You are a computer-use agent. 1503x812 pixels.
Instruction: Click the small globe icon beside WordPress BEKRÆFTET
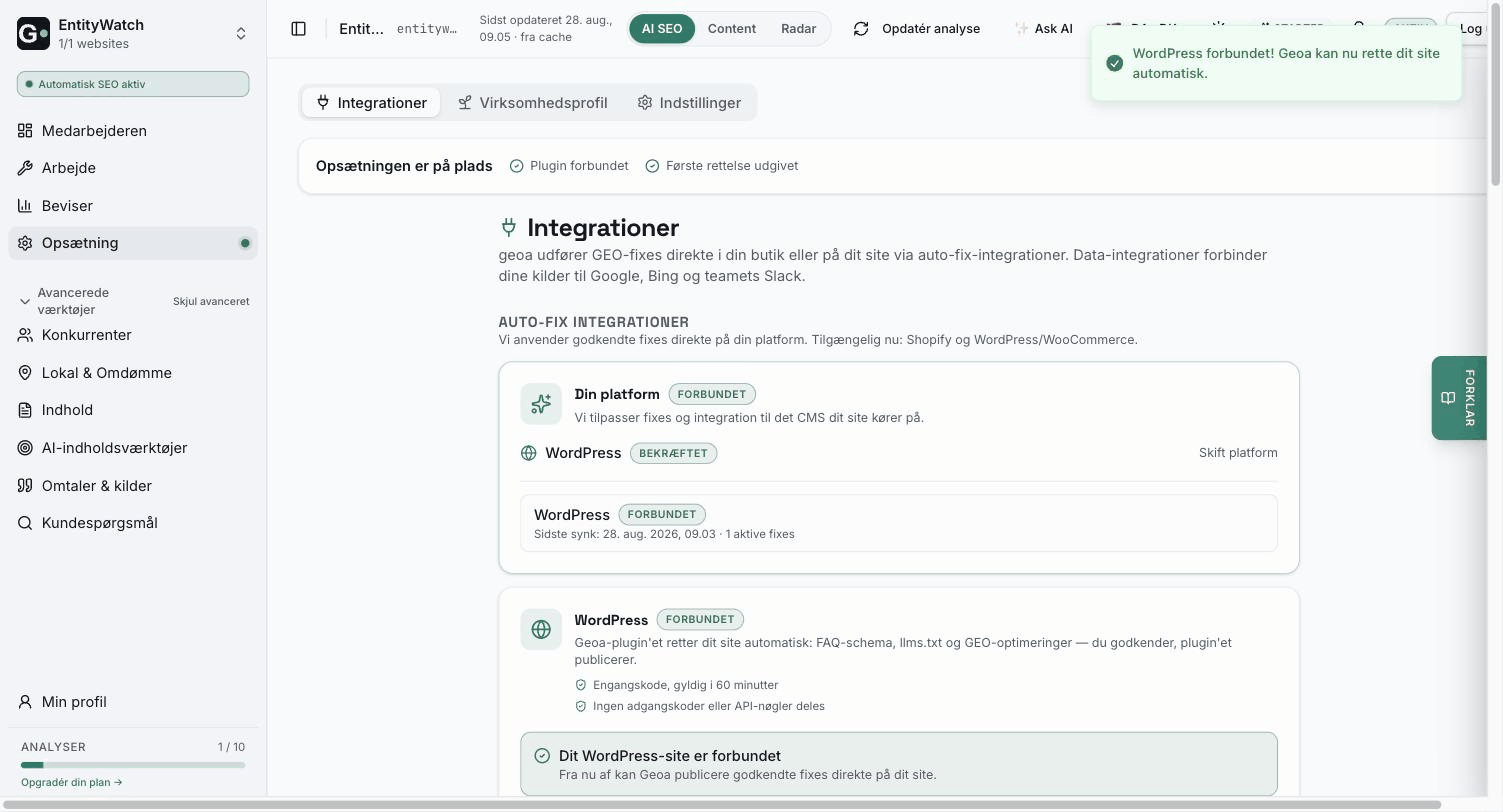[x=529, y=453]
